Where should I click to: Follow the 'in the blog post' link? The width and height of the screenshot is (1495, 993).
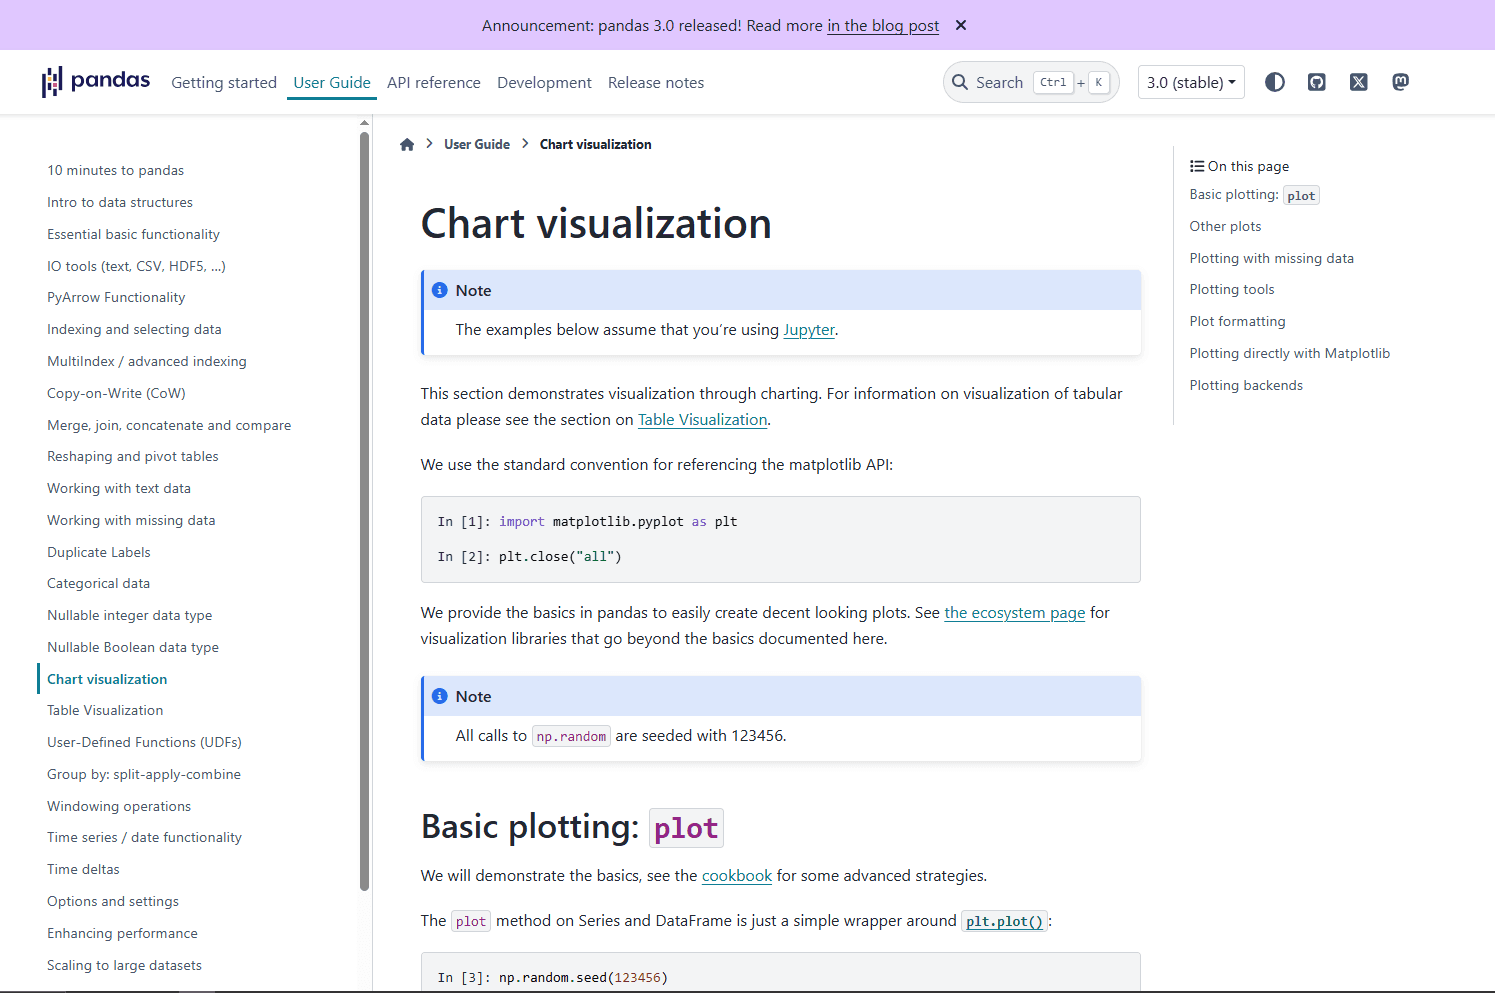883,25
